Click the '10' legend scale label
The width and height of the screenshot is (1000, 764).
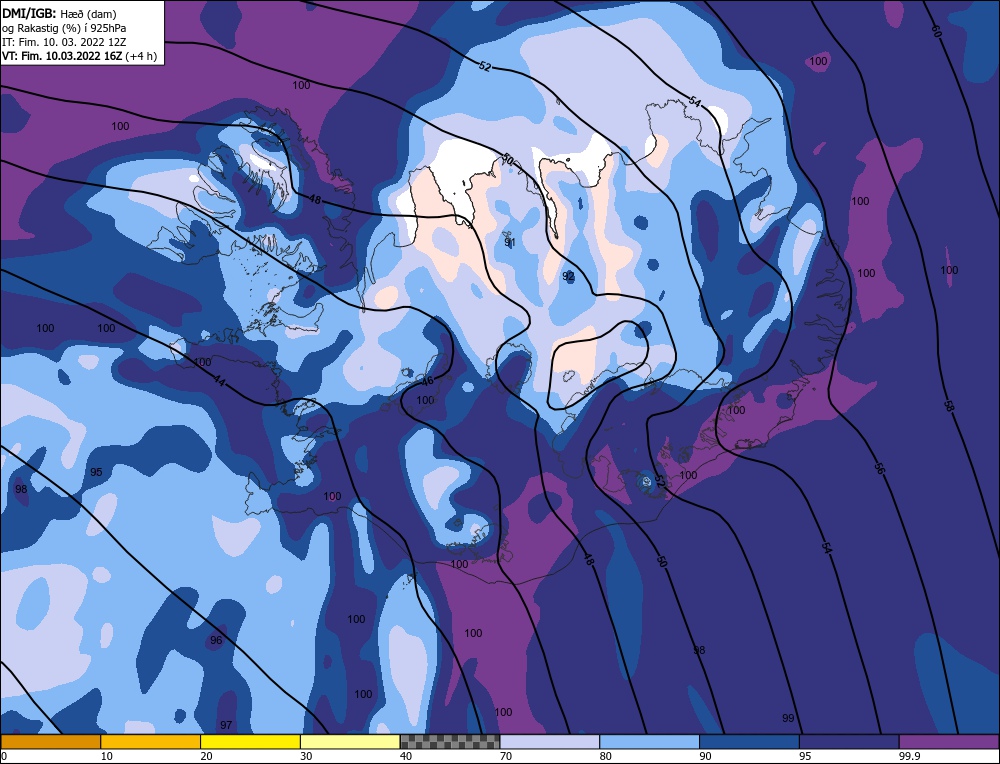tap(107, 756)
